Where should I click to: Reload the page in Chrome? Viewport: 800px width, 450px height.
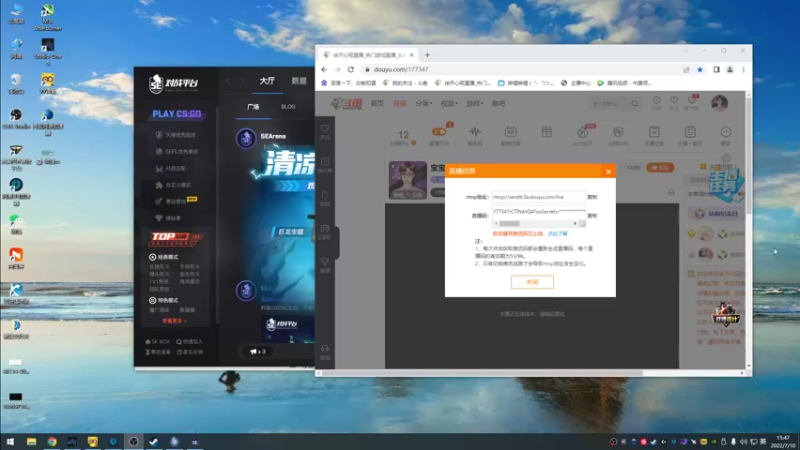point(351,69)
